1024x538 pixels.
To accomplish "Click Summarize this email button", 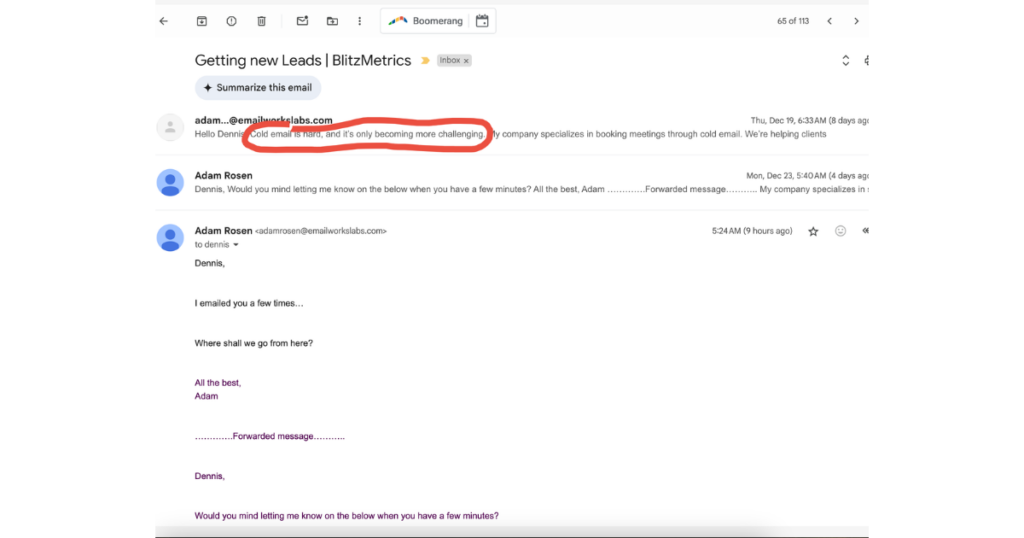I will [x=257, y=87].
